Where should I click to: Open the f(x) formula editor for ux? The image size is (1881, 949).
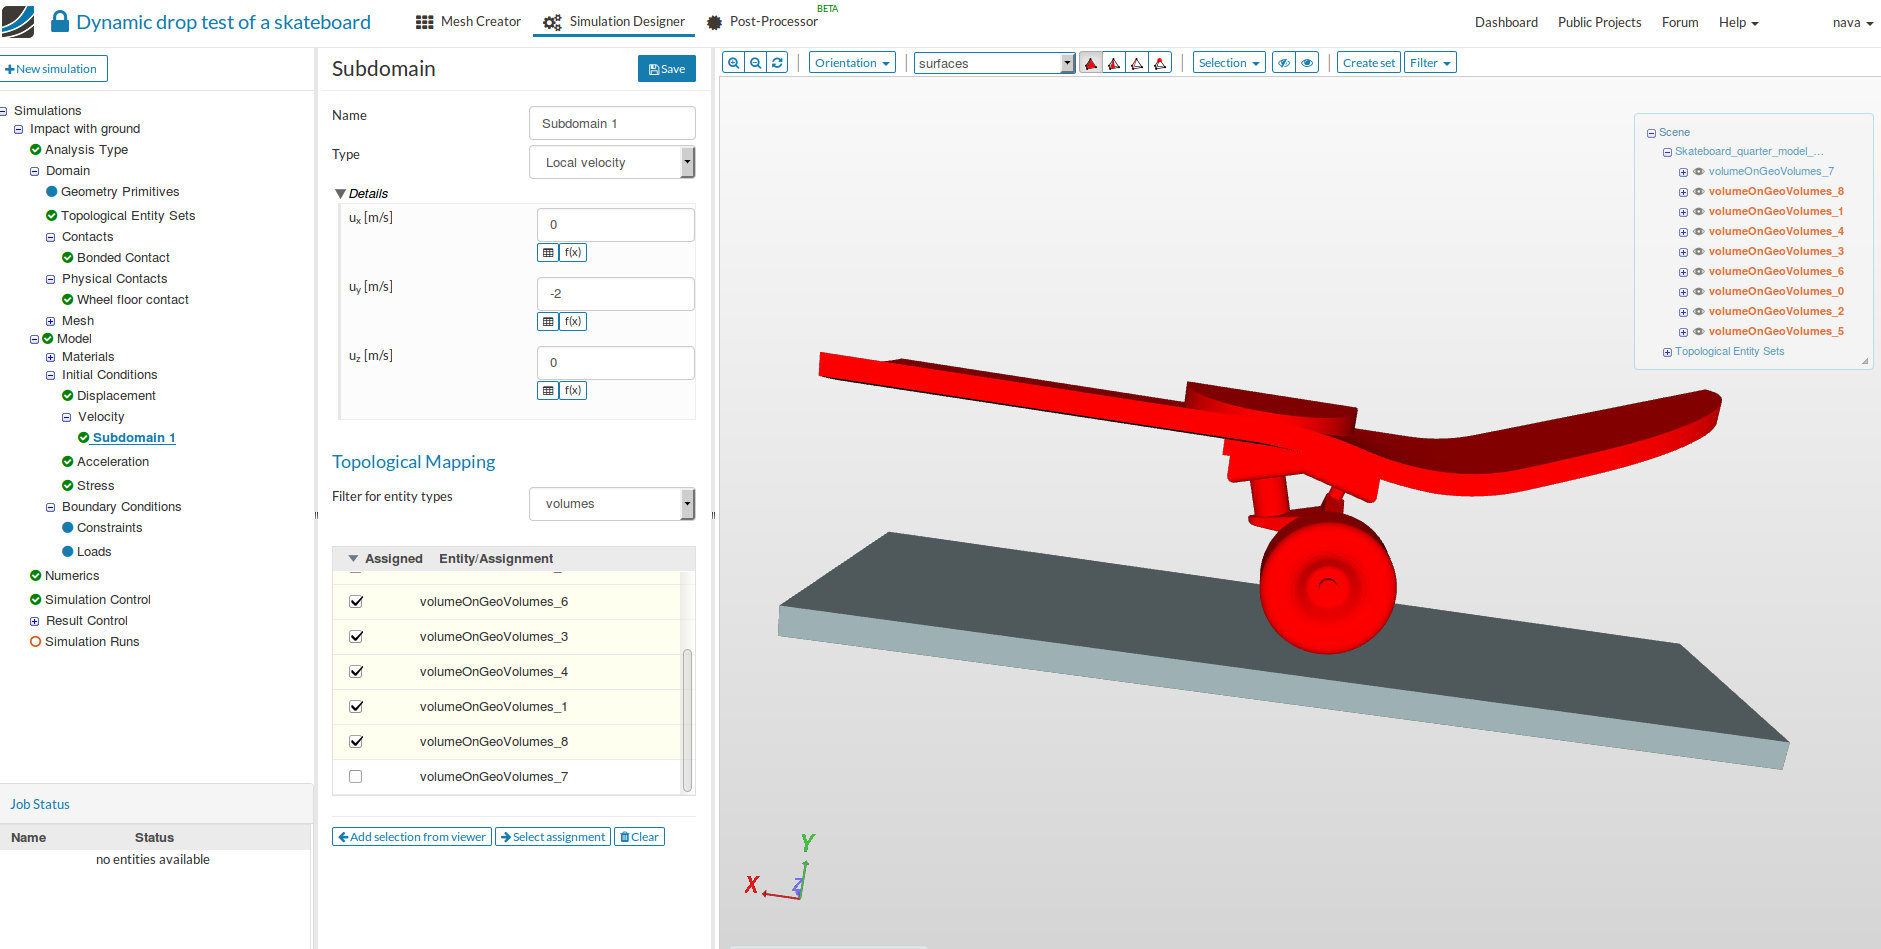point(573,253)
